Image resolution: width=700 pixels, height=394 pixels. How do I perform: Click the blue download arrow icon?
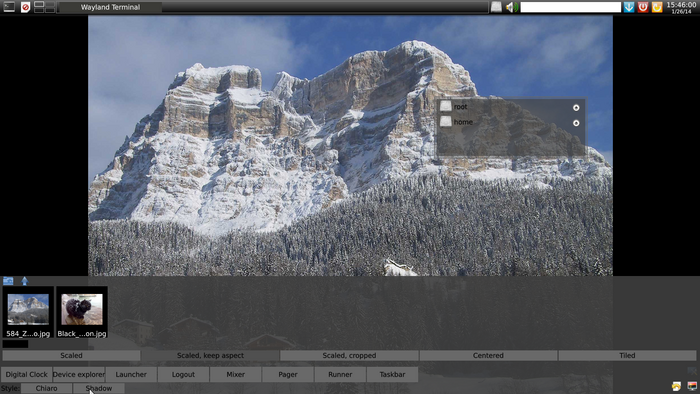629,7
